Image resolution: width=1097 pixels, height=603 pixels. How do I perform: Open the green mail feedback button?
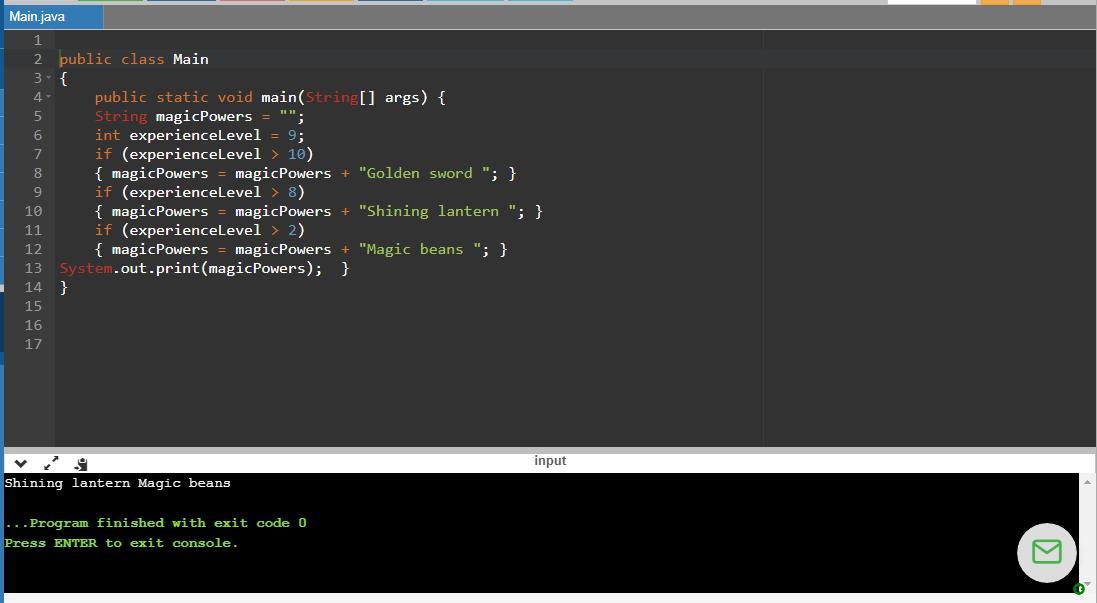pyautogui.click(x=1047, y=553)
